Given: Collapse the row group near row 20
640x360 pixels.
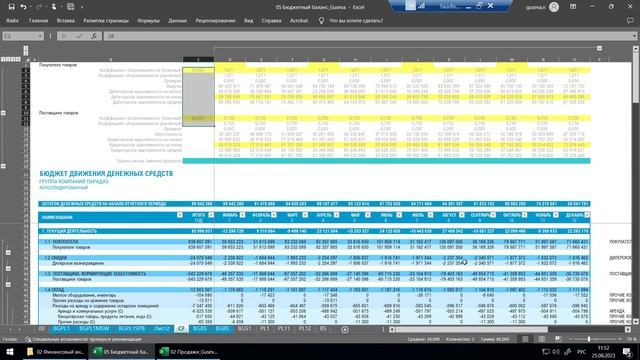Looking at the screenshot, I should [3, 166].
